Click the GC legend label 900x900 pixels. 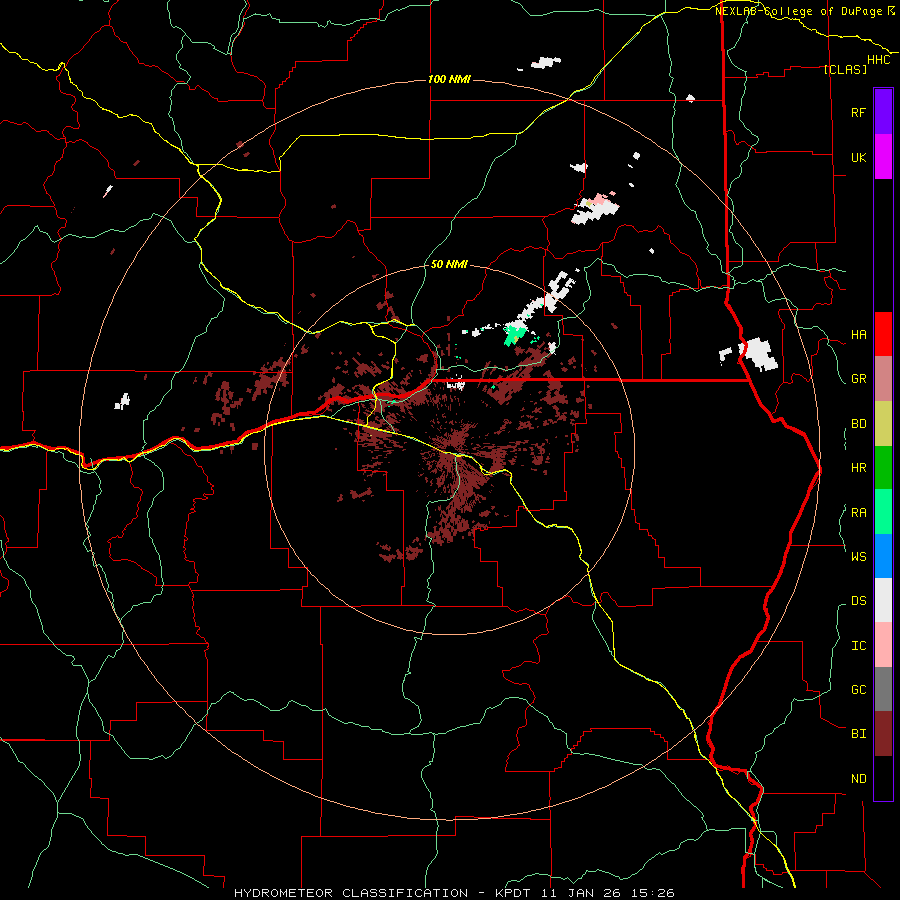coord(858,689)
